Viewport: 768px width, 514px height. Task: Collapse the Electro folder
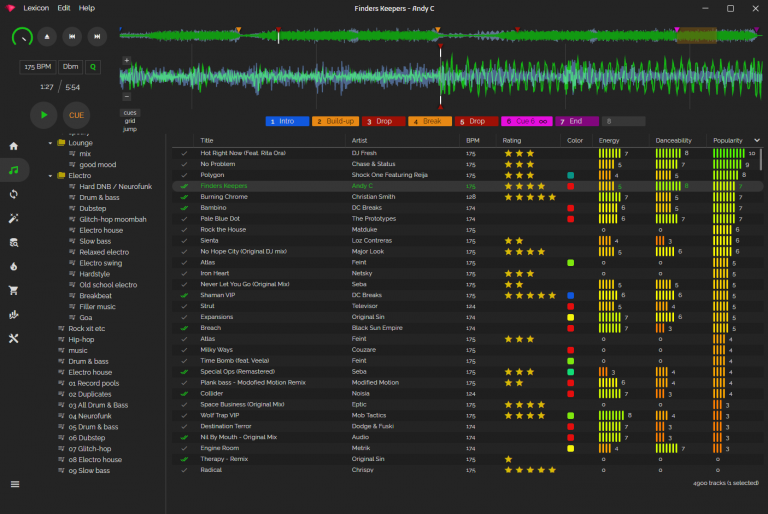50,175
